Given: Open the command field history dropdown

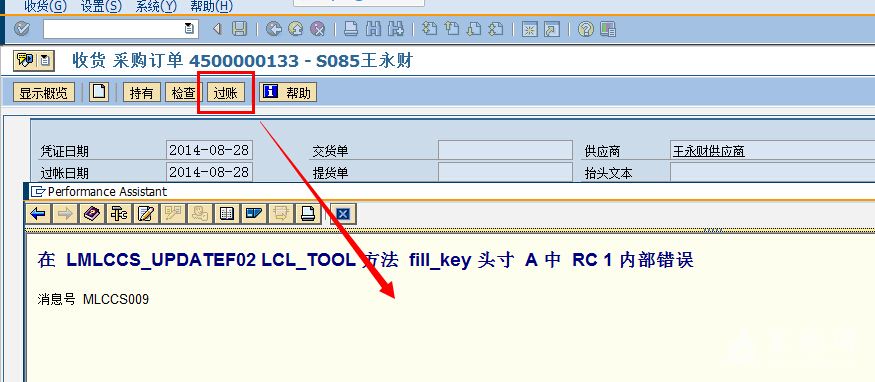Looking at the screenshot, I should coord(189,28).
